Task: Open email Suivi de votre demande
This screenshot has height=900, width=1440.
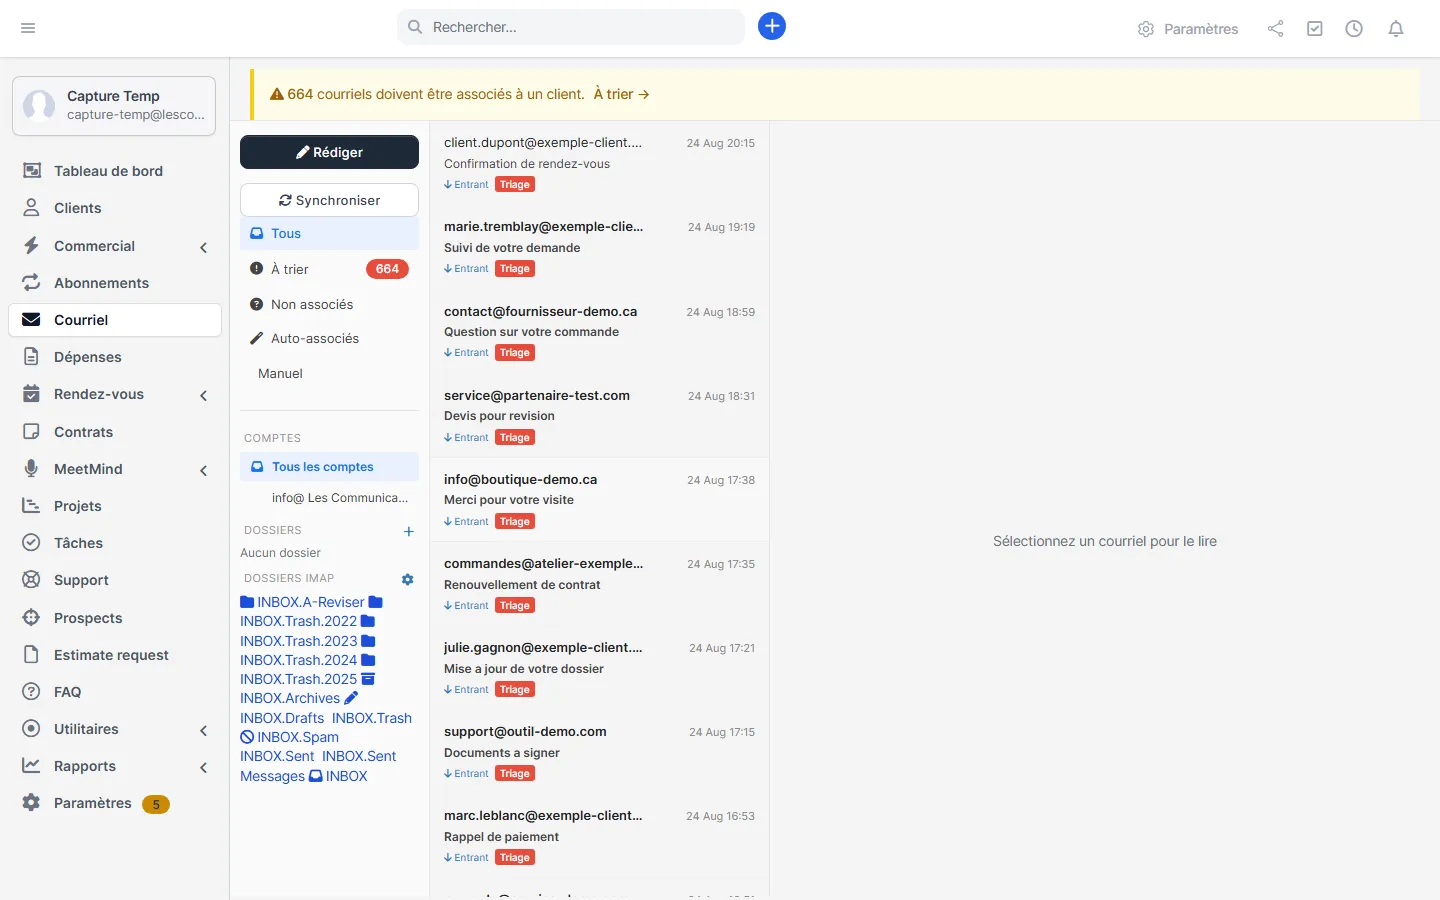Action: click(599, 247)
